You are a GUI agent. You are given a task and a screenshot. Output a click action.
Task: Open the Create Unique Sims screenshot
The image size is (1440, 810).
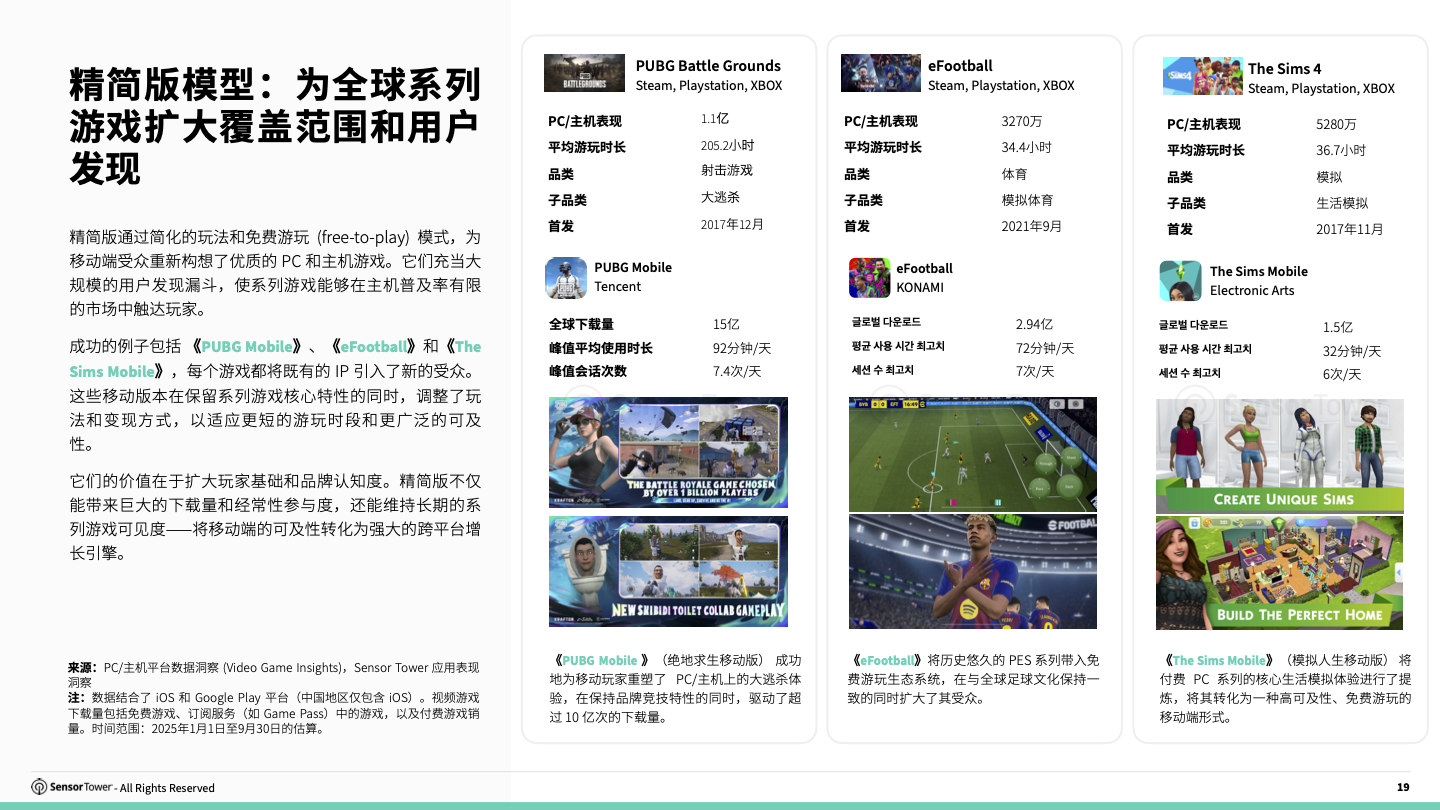click(x=1280, y=456)
